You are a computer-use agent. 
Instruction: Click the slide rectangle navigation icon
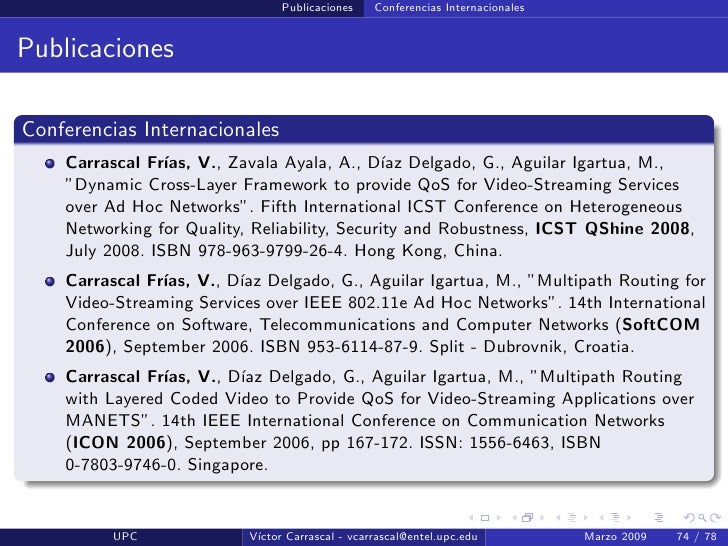tap(485, 518)
